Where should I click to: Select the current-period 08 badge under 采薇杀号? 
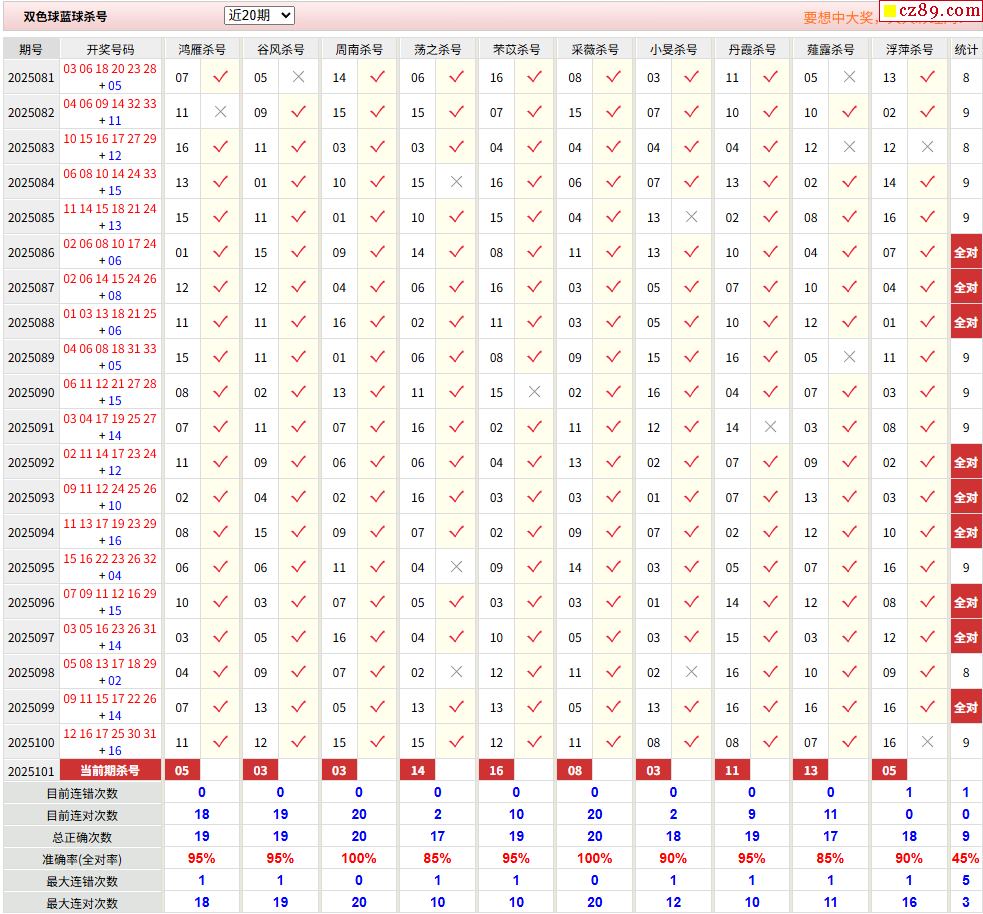point(575,770)
